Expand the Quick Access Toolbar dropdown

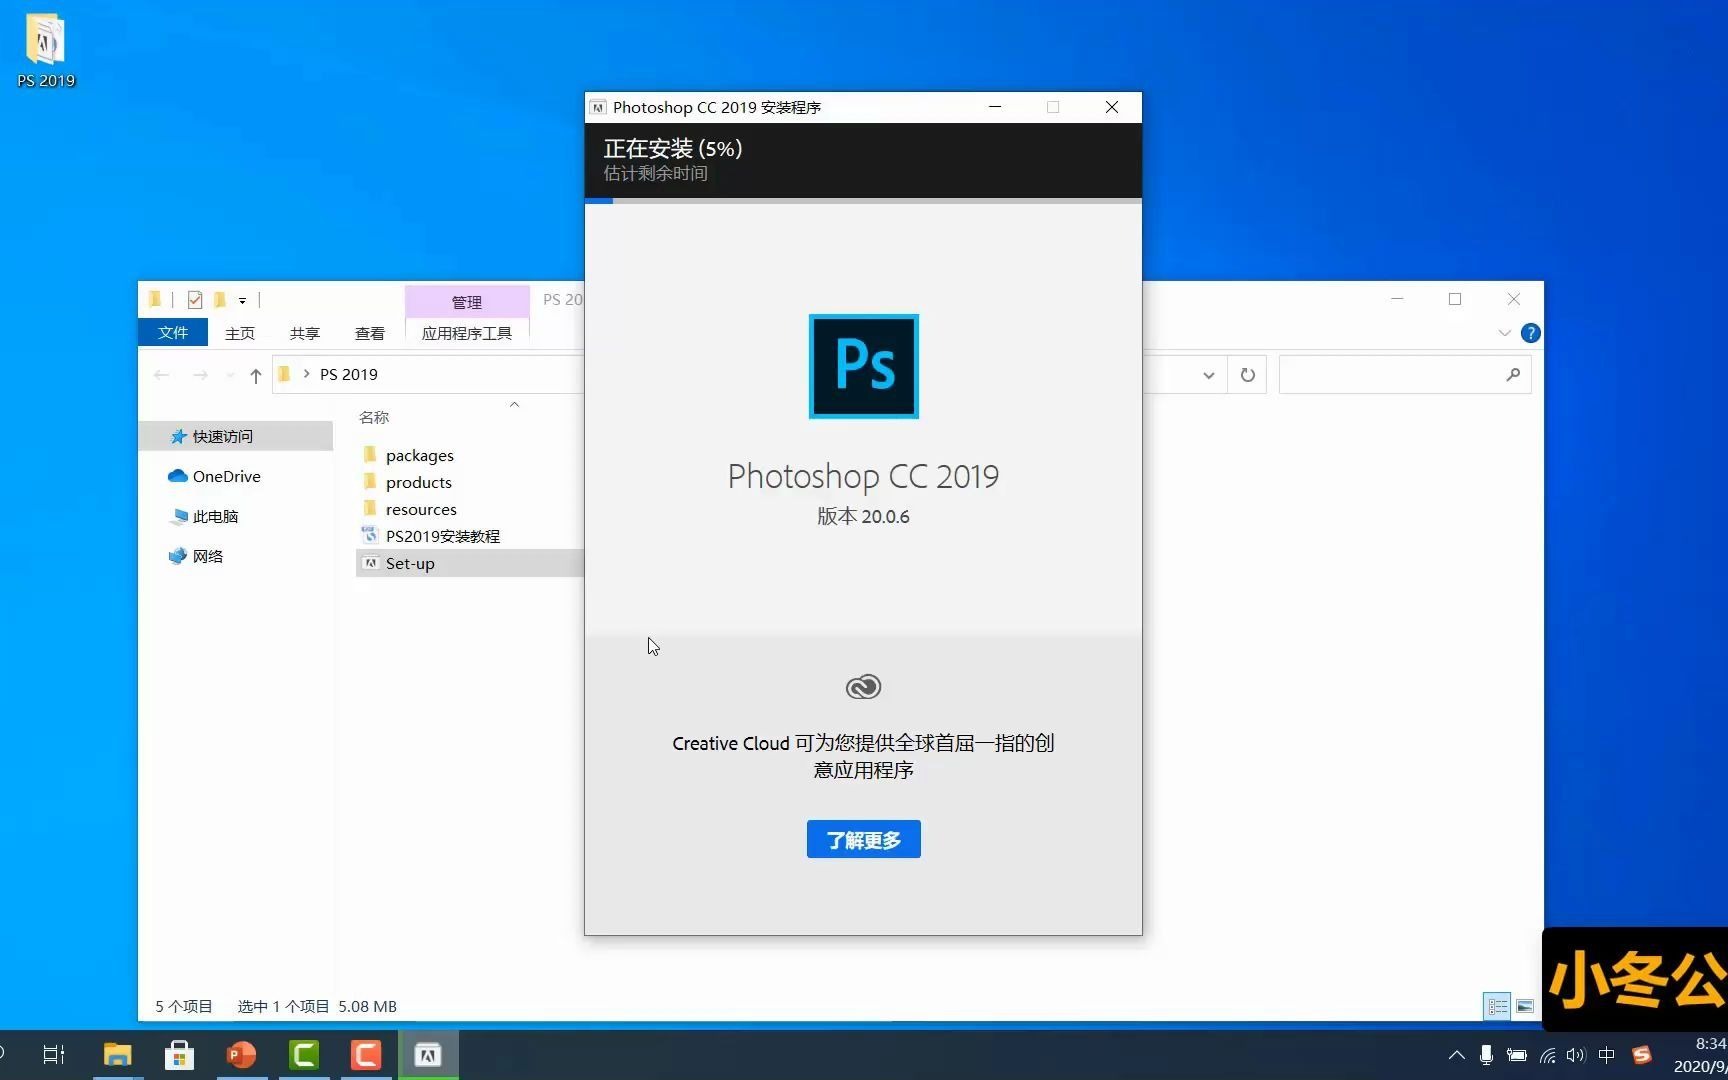243,299
